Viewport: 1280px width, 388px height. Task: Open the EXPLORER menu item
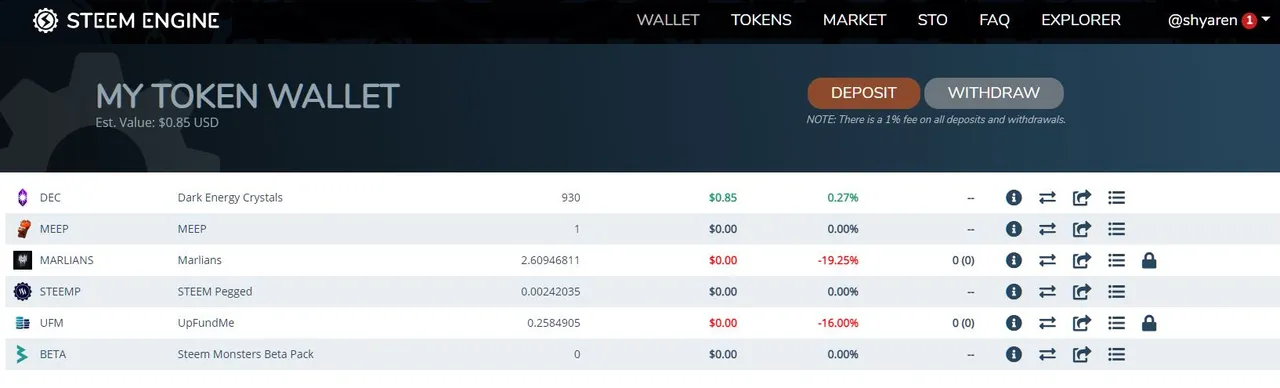tap(1081, 20)
